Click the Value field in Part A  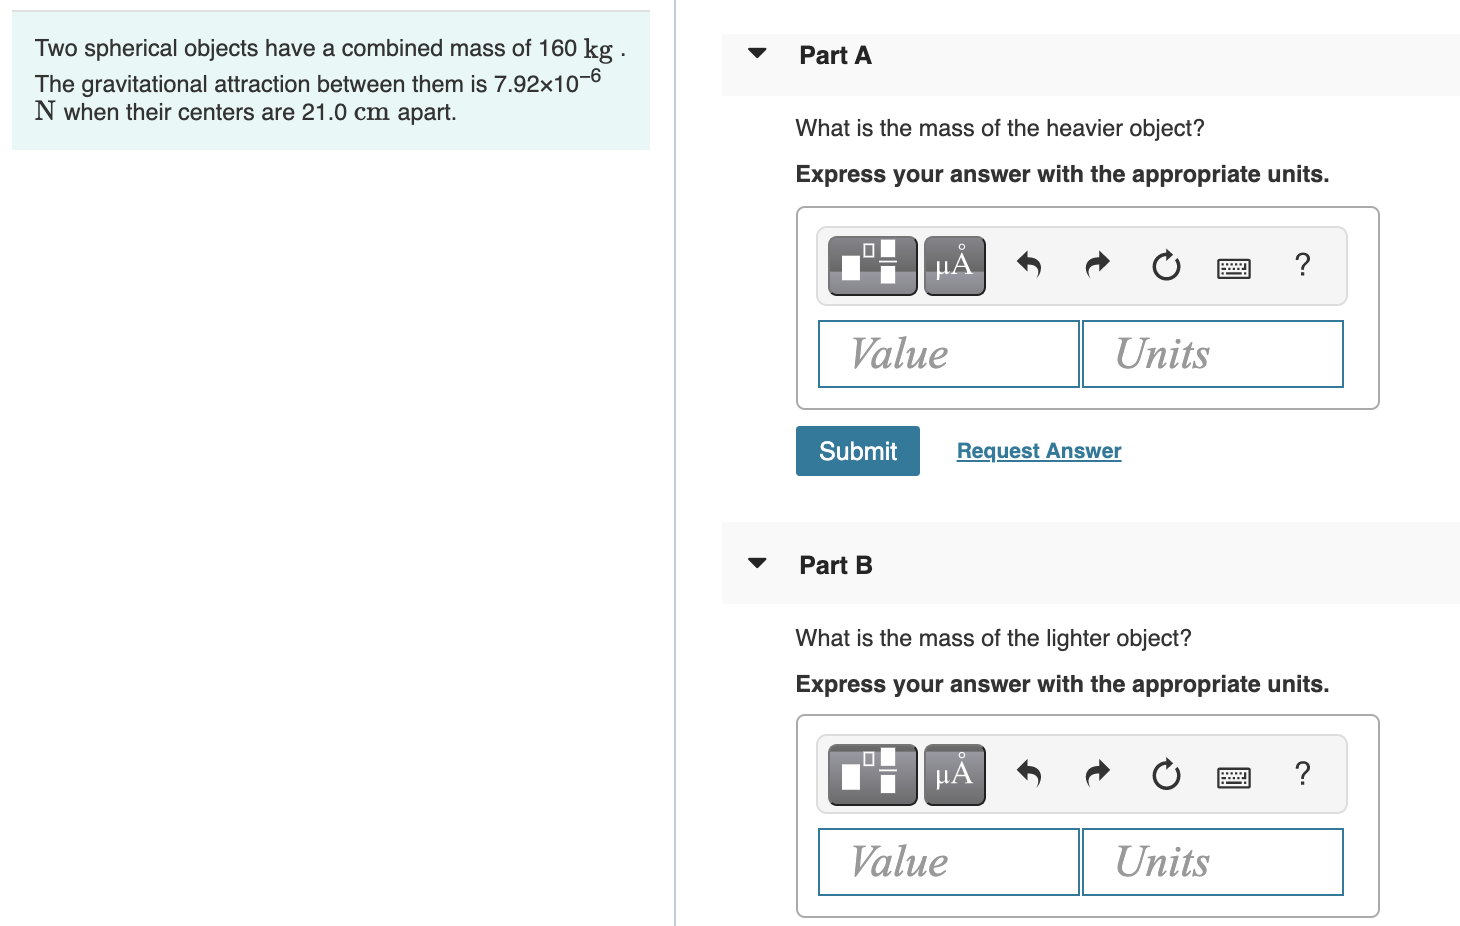click(x=947, y=353)
